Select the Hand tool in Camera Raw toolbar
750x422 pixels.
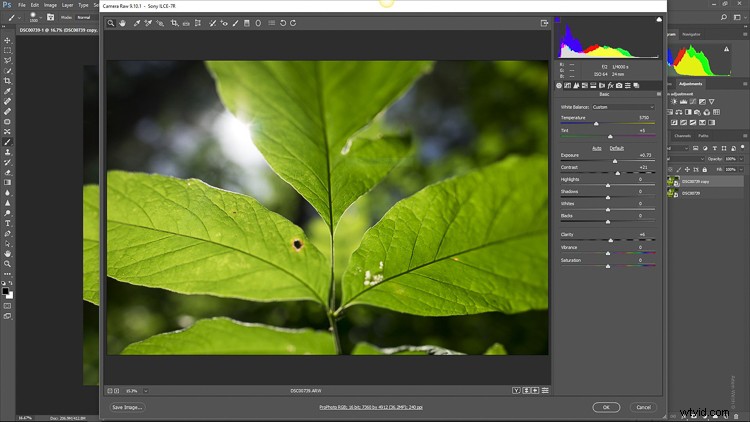[x=122, y=23]
